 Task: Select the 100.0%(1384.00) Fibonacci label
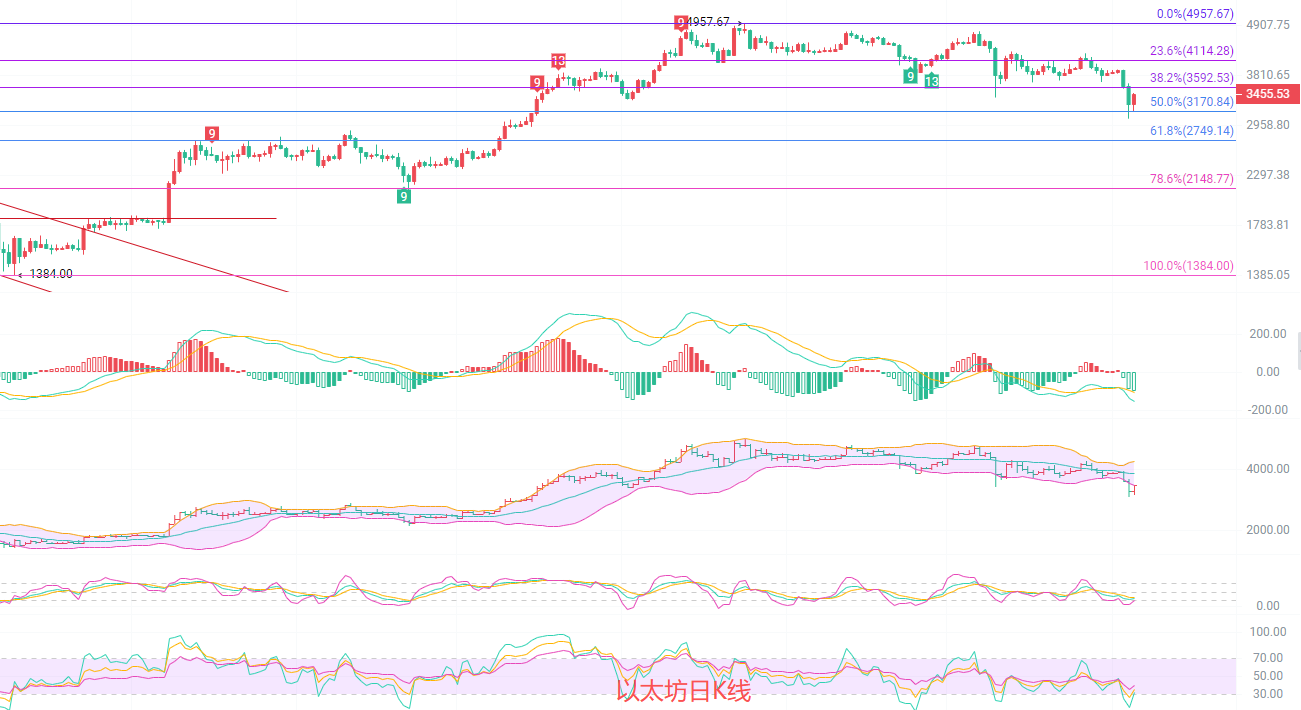point(1188,266)
